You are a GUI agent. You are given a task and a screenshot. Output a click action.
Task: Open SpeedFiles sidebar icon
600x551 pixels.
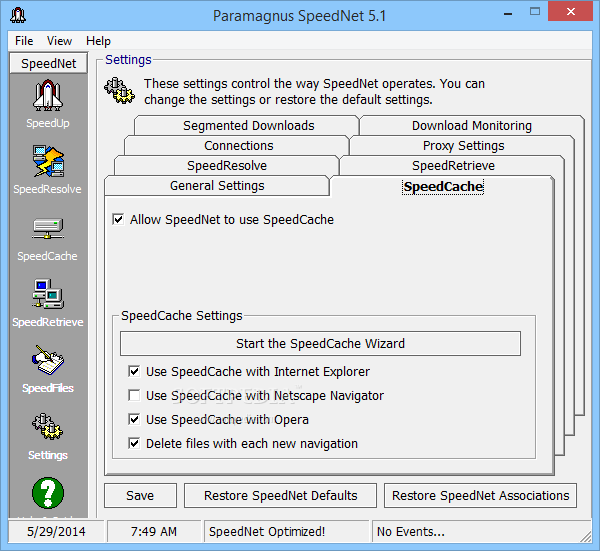48,360
